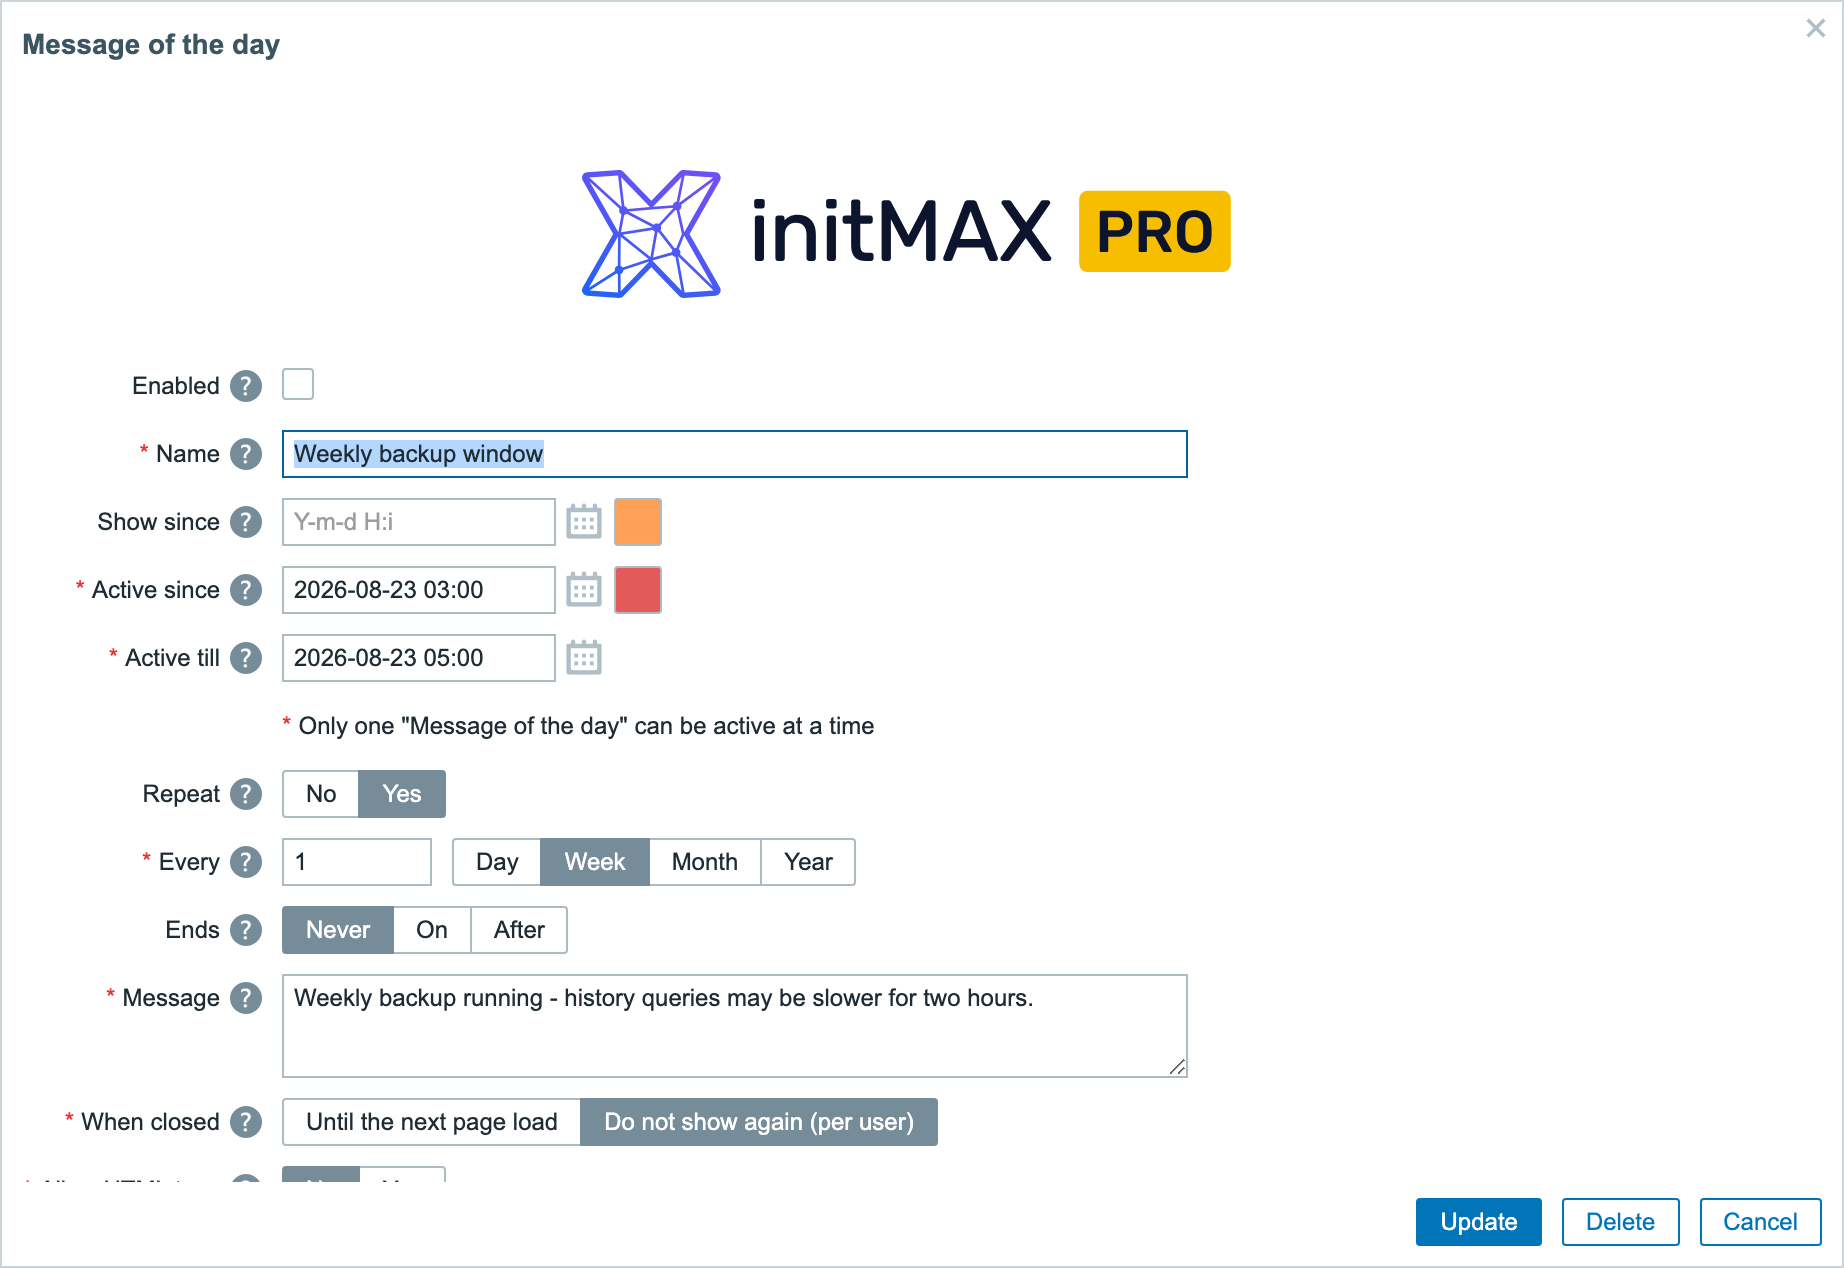This screenshot has width=1844, height=1268.
Task: Set Ends to Never
Action: (338, 930)
